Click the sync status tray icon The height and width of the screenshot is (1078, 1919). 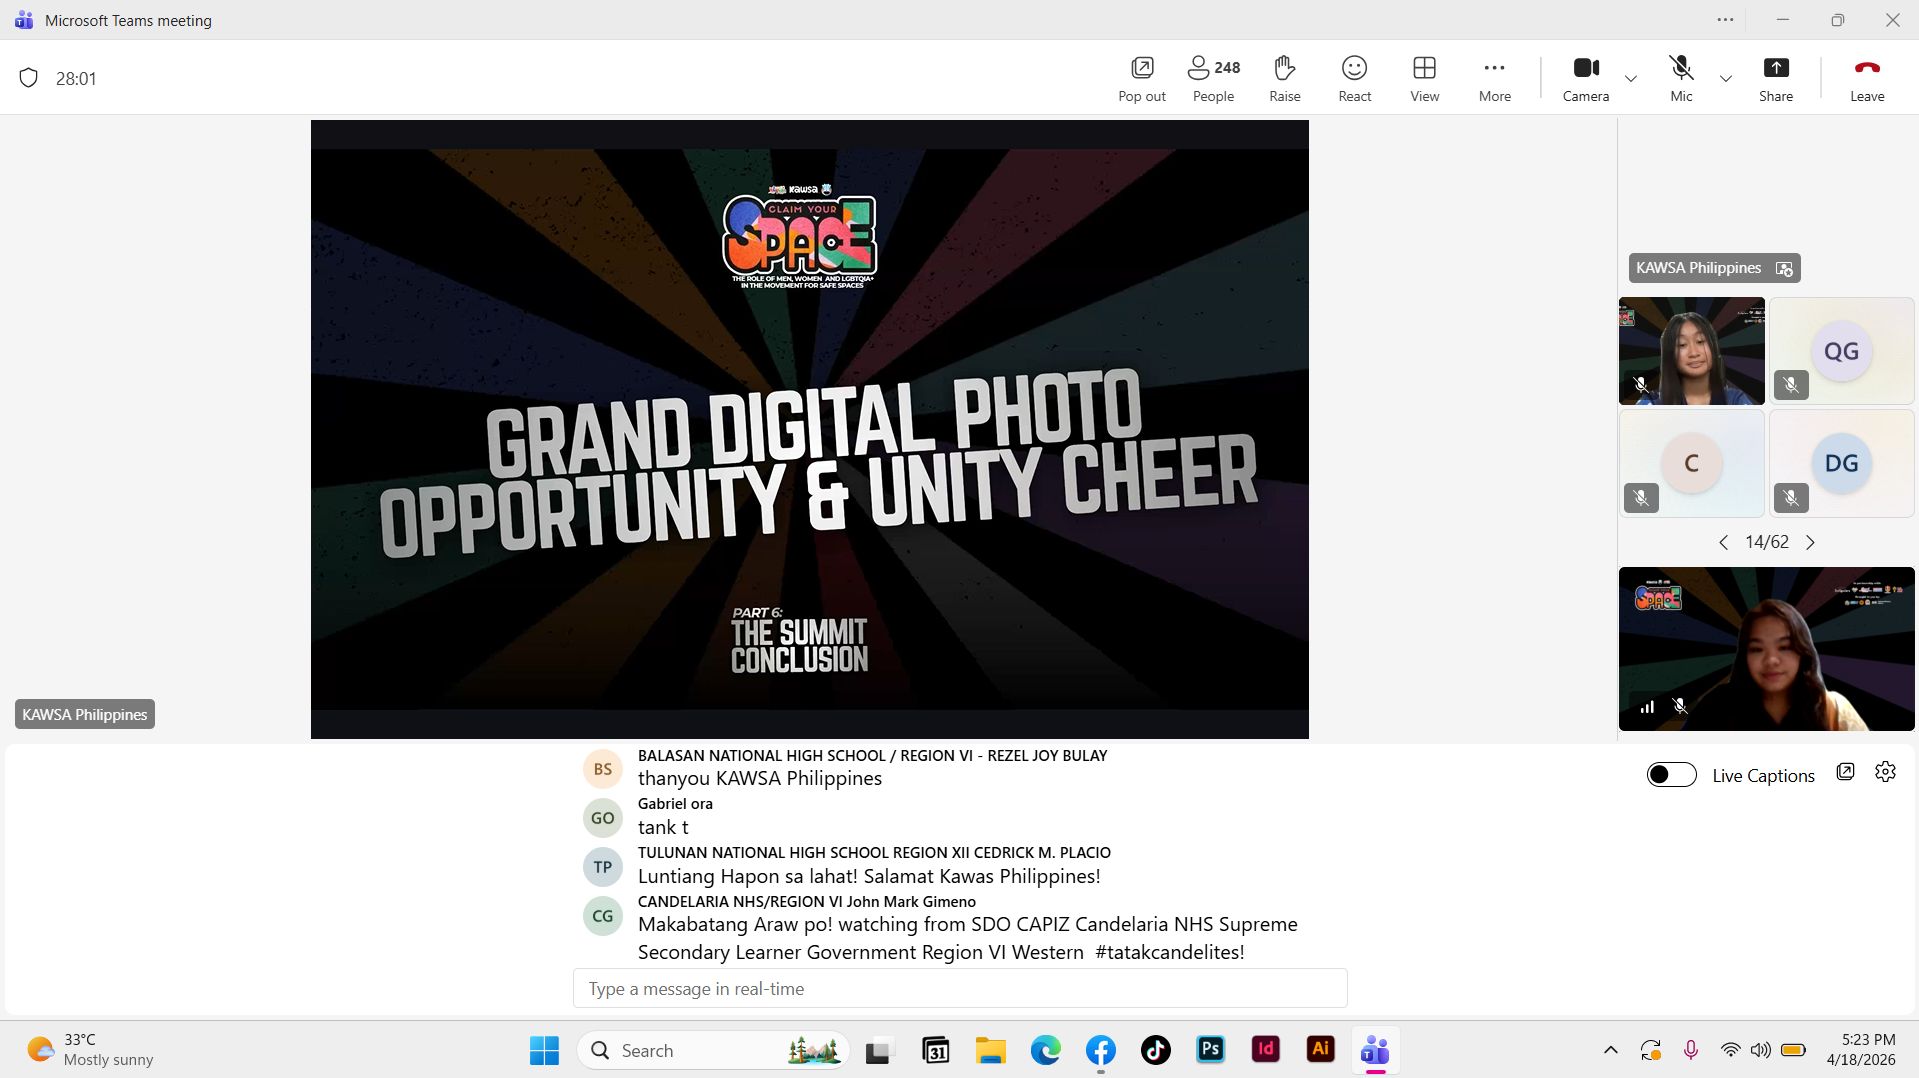1650,1050
